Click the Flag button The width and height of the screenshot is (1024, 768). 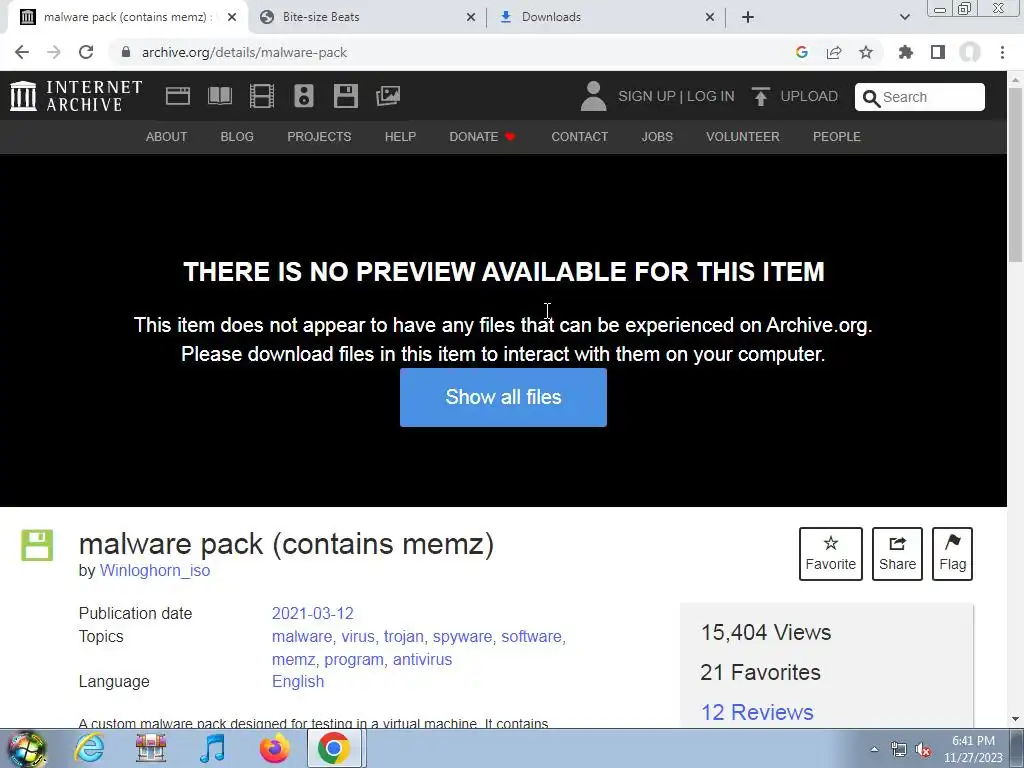952,554
